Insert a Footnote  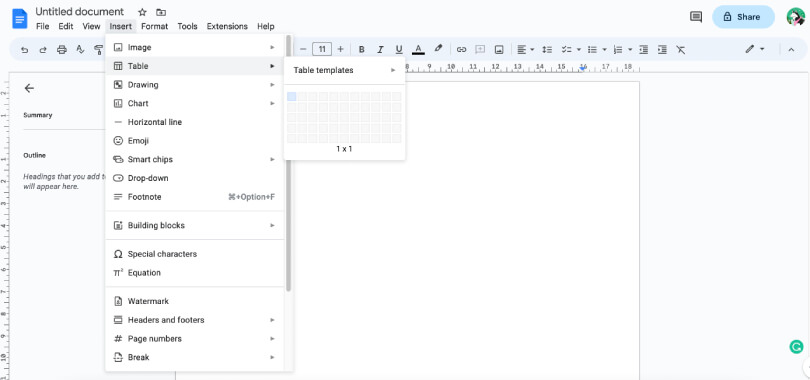[195, 197]
